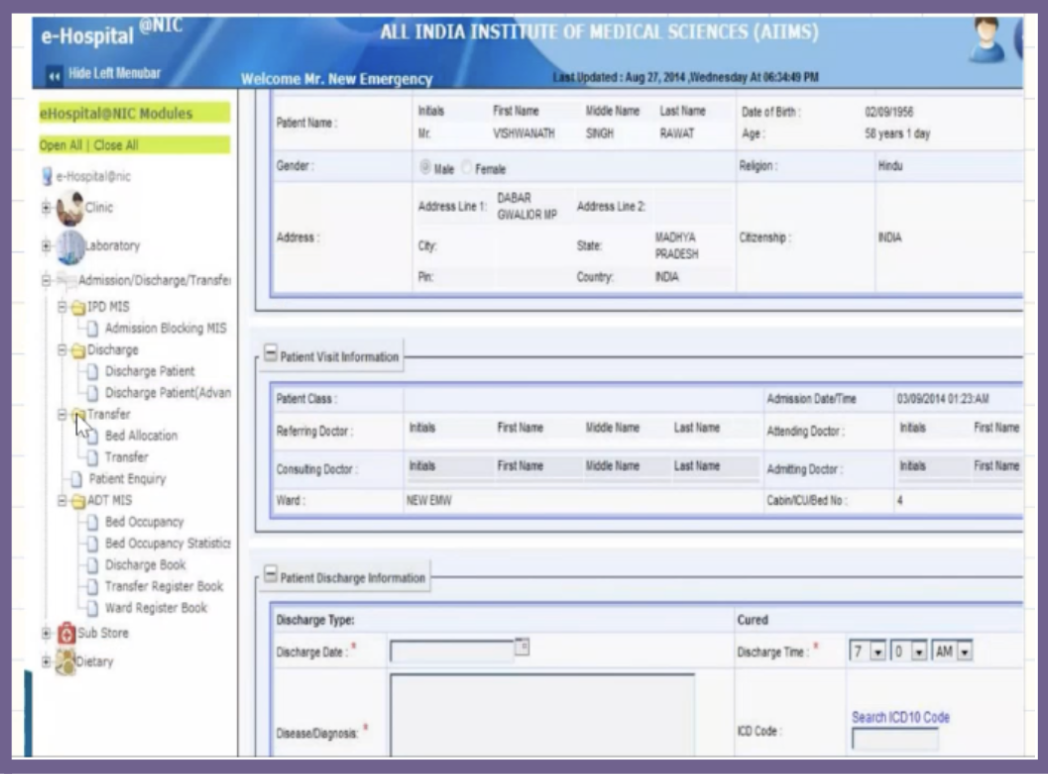Click the user profile avatar icon
This screenshot has width=1048, height=774.
tap(986, 40)
